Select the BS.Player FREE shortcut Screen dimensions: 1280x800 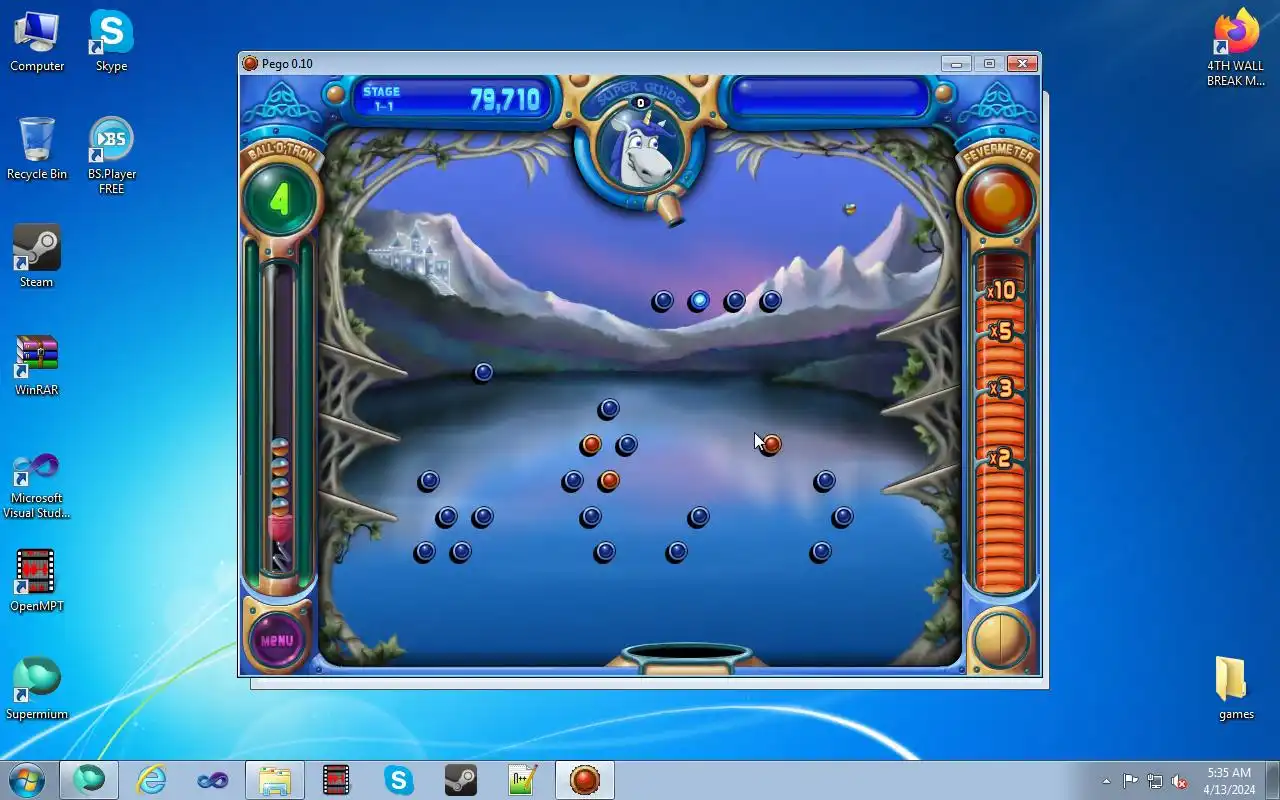click(x=111, y=156)
